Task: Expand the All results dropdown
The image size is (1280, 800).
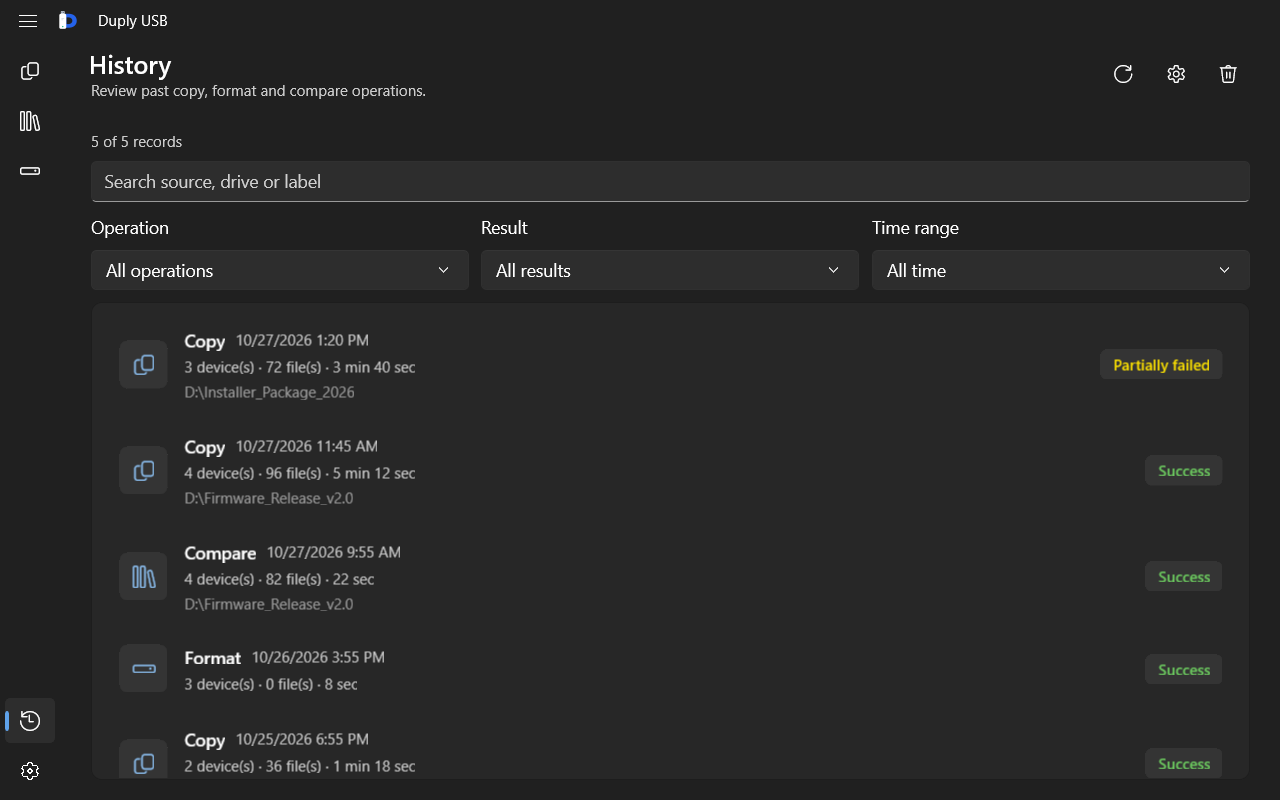Action: point(670,270)
